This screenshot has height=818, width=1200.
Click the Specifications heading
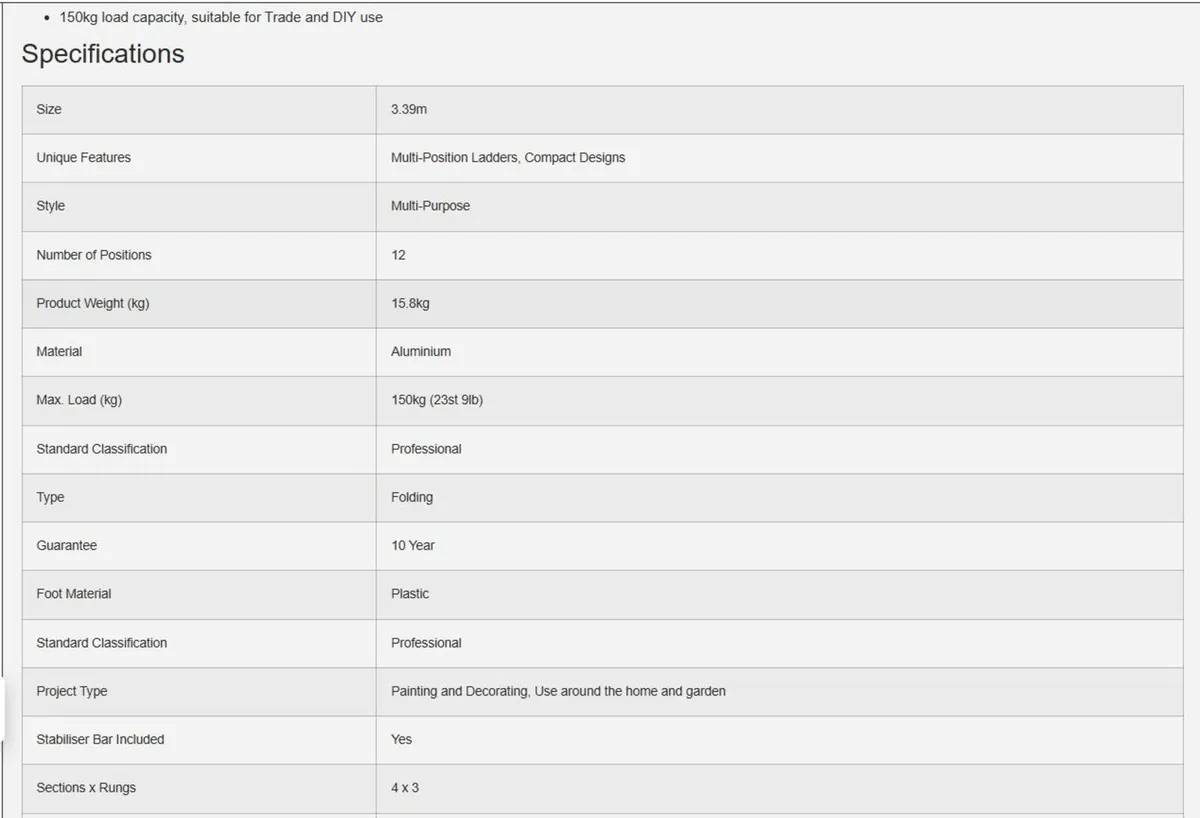tap(103, 53)
